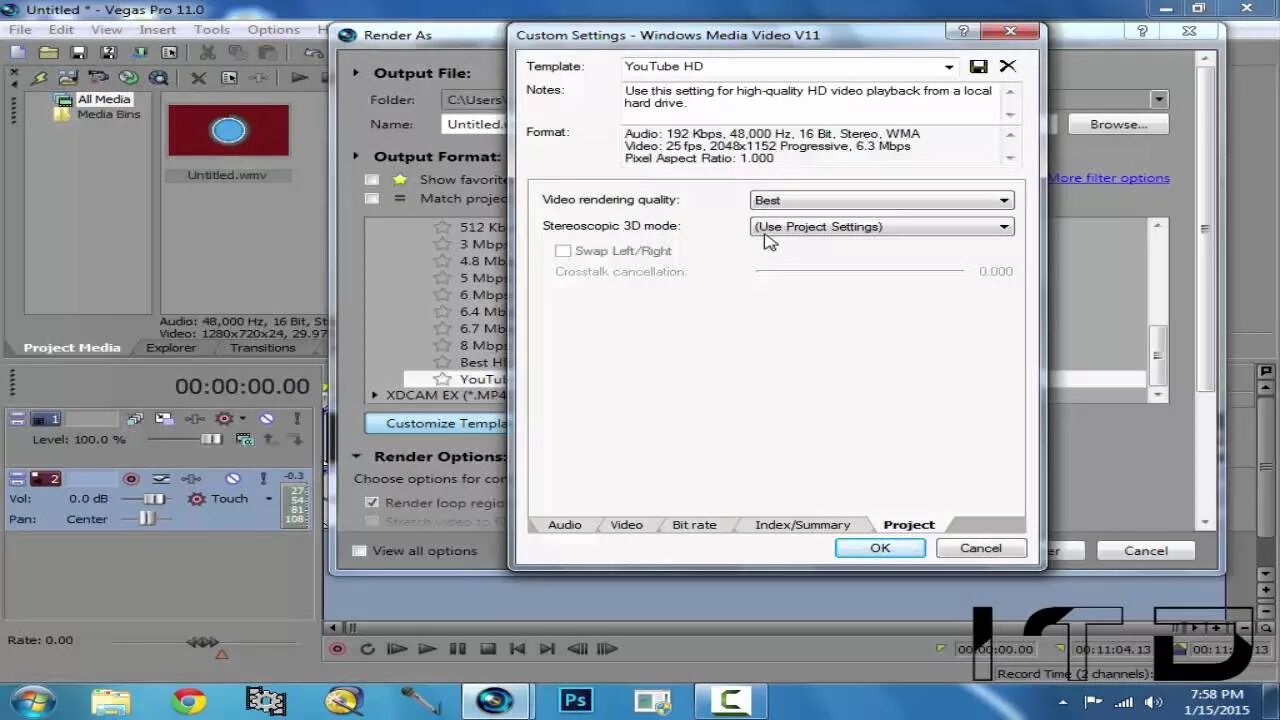Click the Play from Start icon
This screenshot has width=1280, height=720.
coord(397,649)
